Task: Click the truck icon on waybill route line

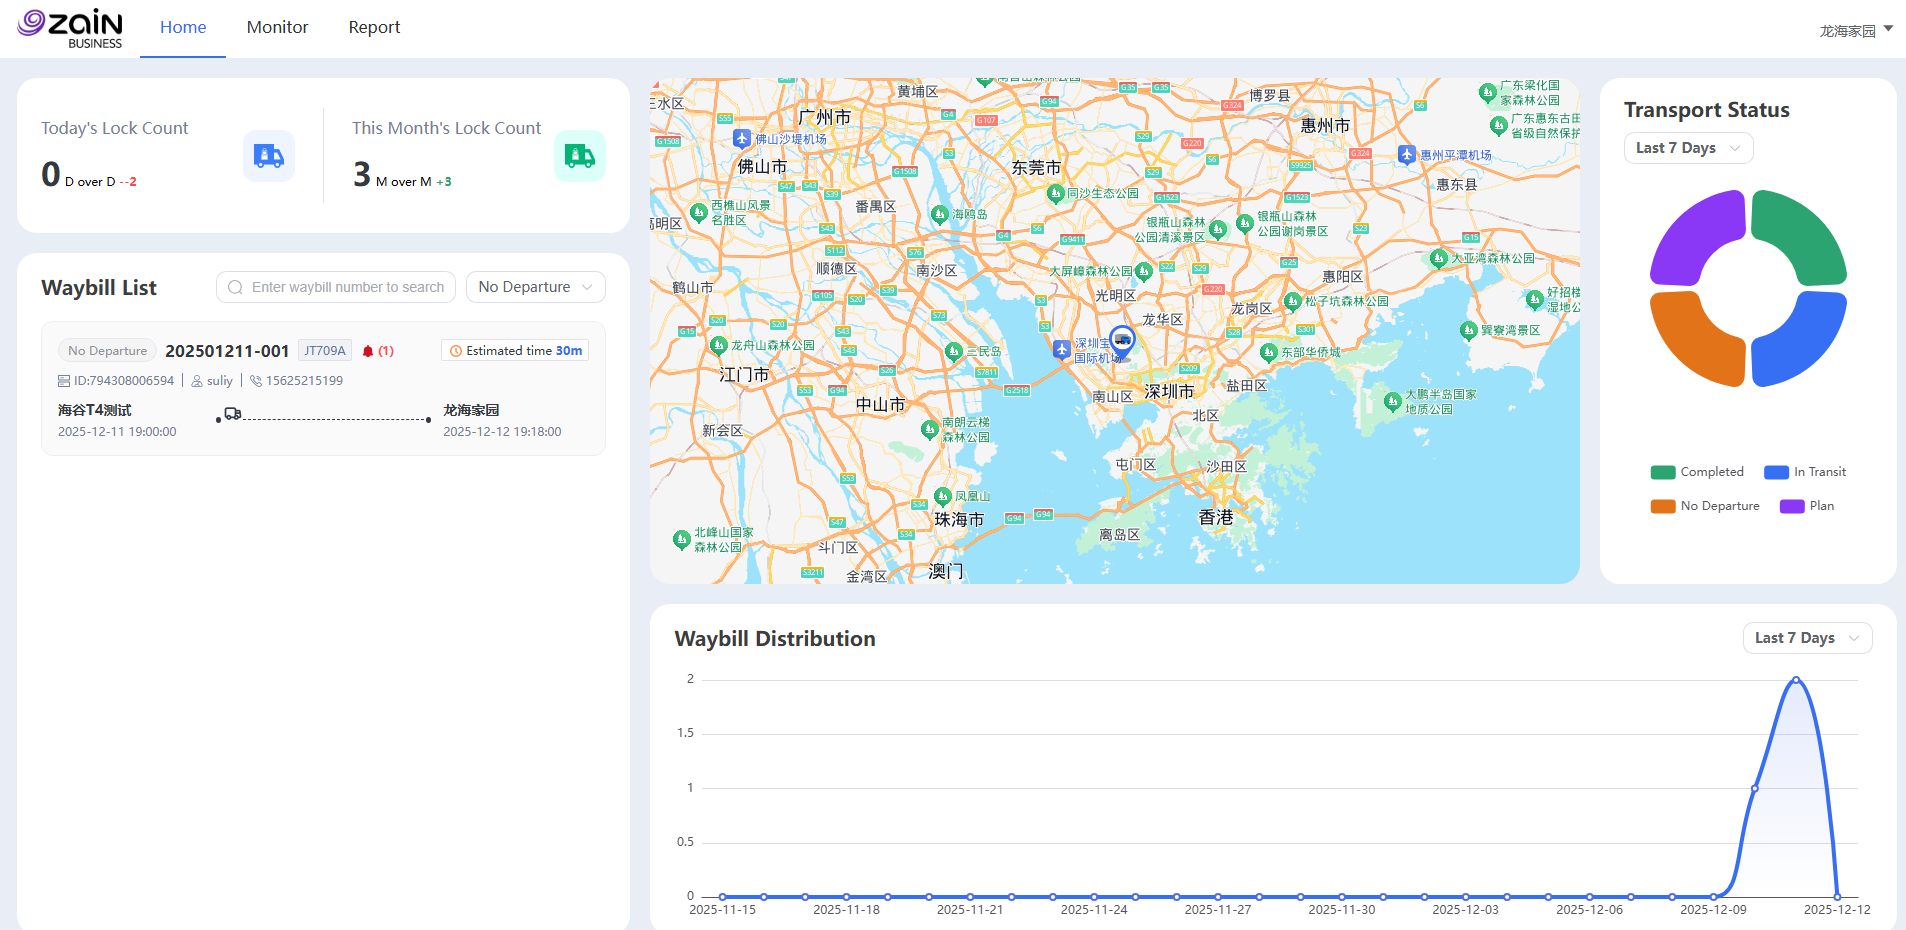Action: coord(233,414)
